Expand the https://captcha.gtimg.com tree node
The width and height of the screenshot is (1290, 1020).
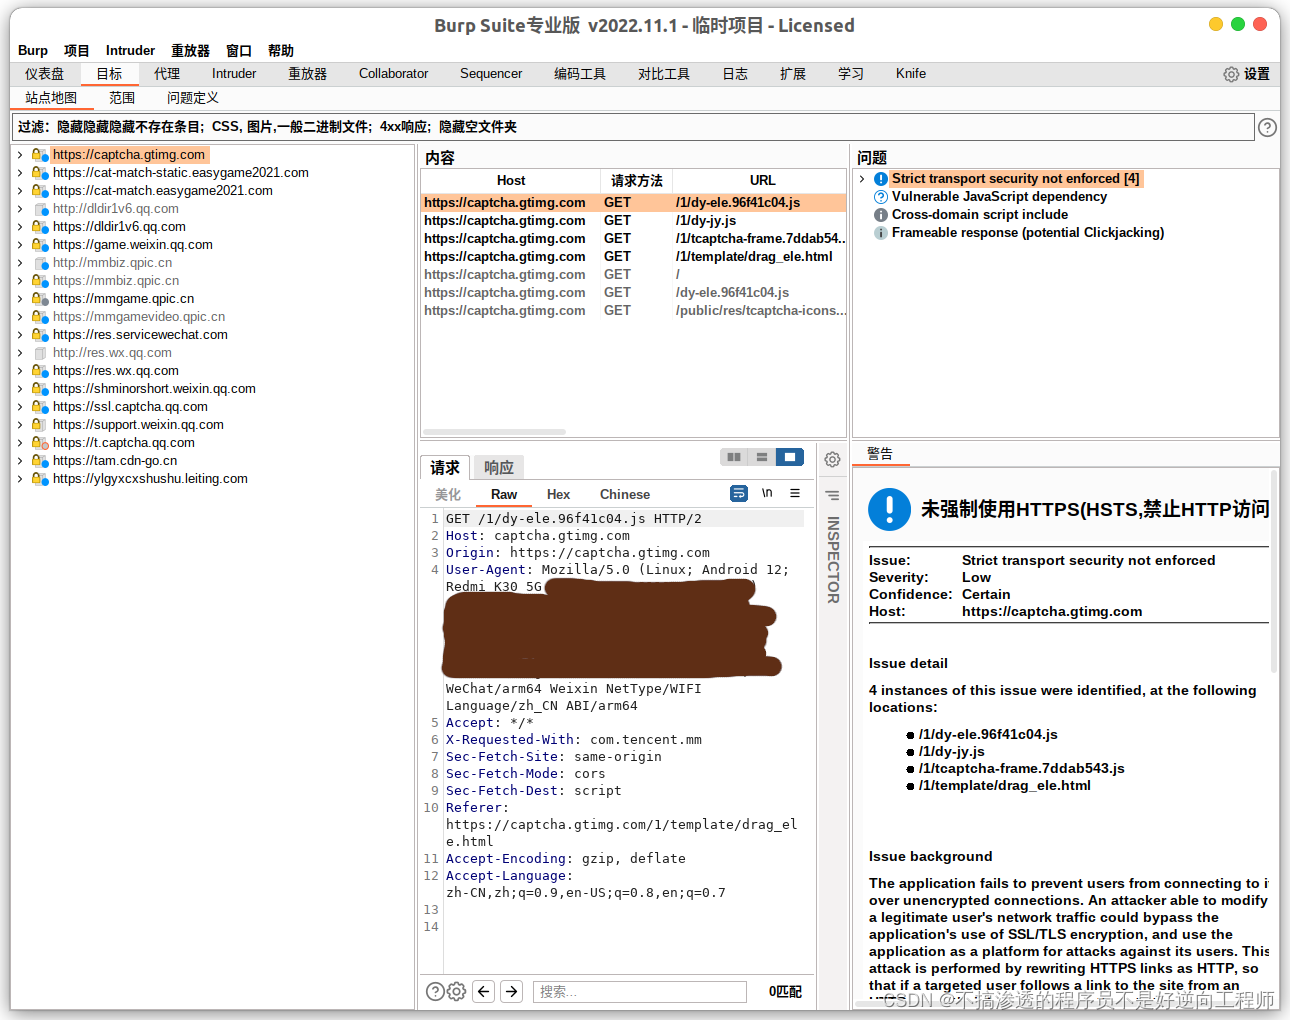point(20,155)
